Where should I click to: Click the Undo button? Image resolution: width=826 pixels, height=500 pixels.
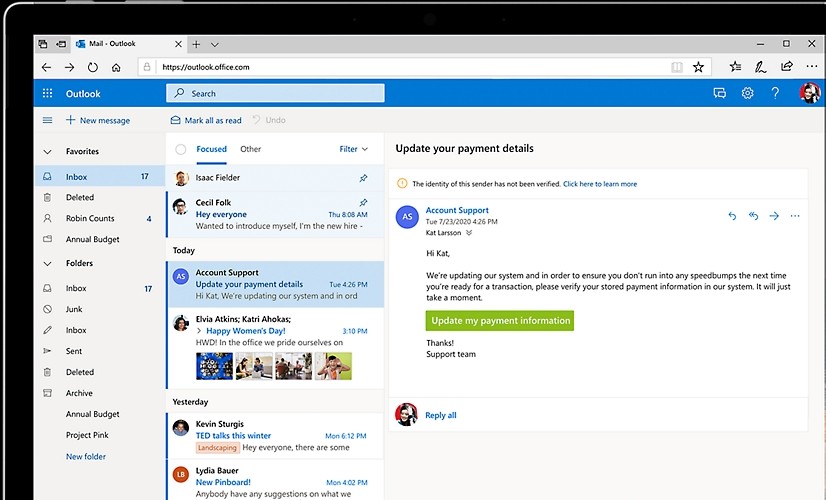pyautogui.click(x=269, y=120)
